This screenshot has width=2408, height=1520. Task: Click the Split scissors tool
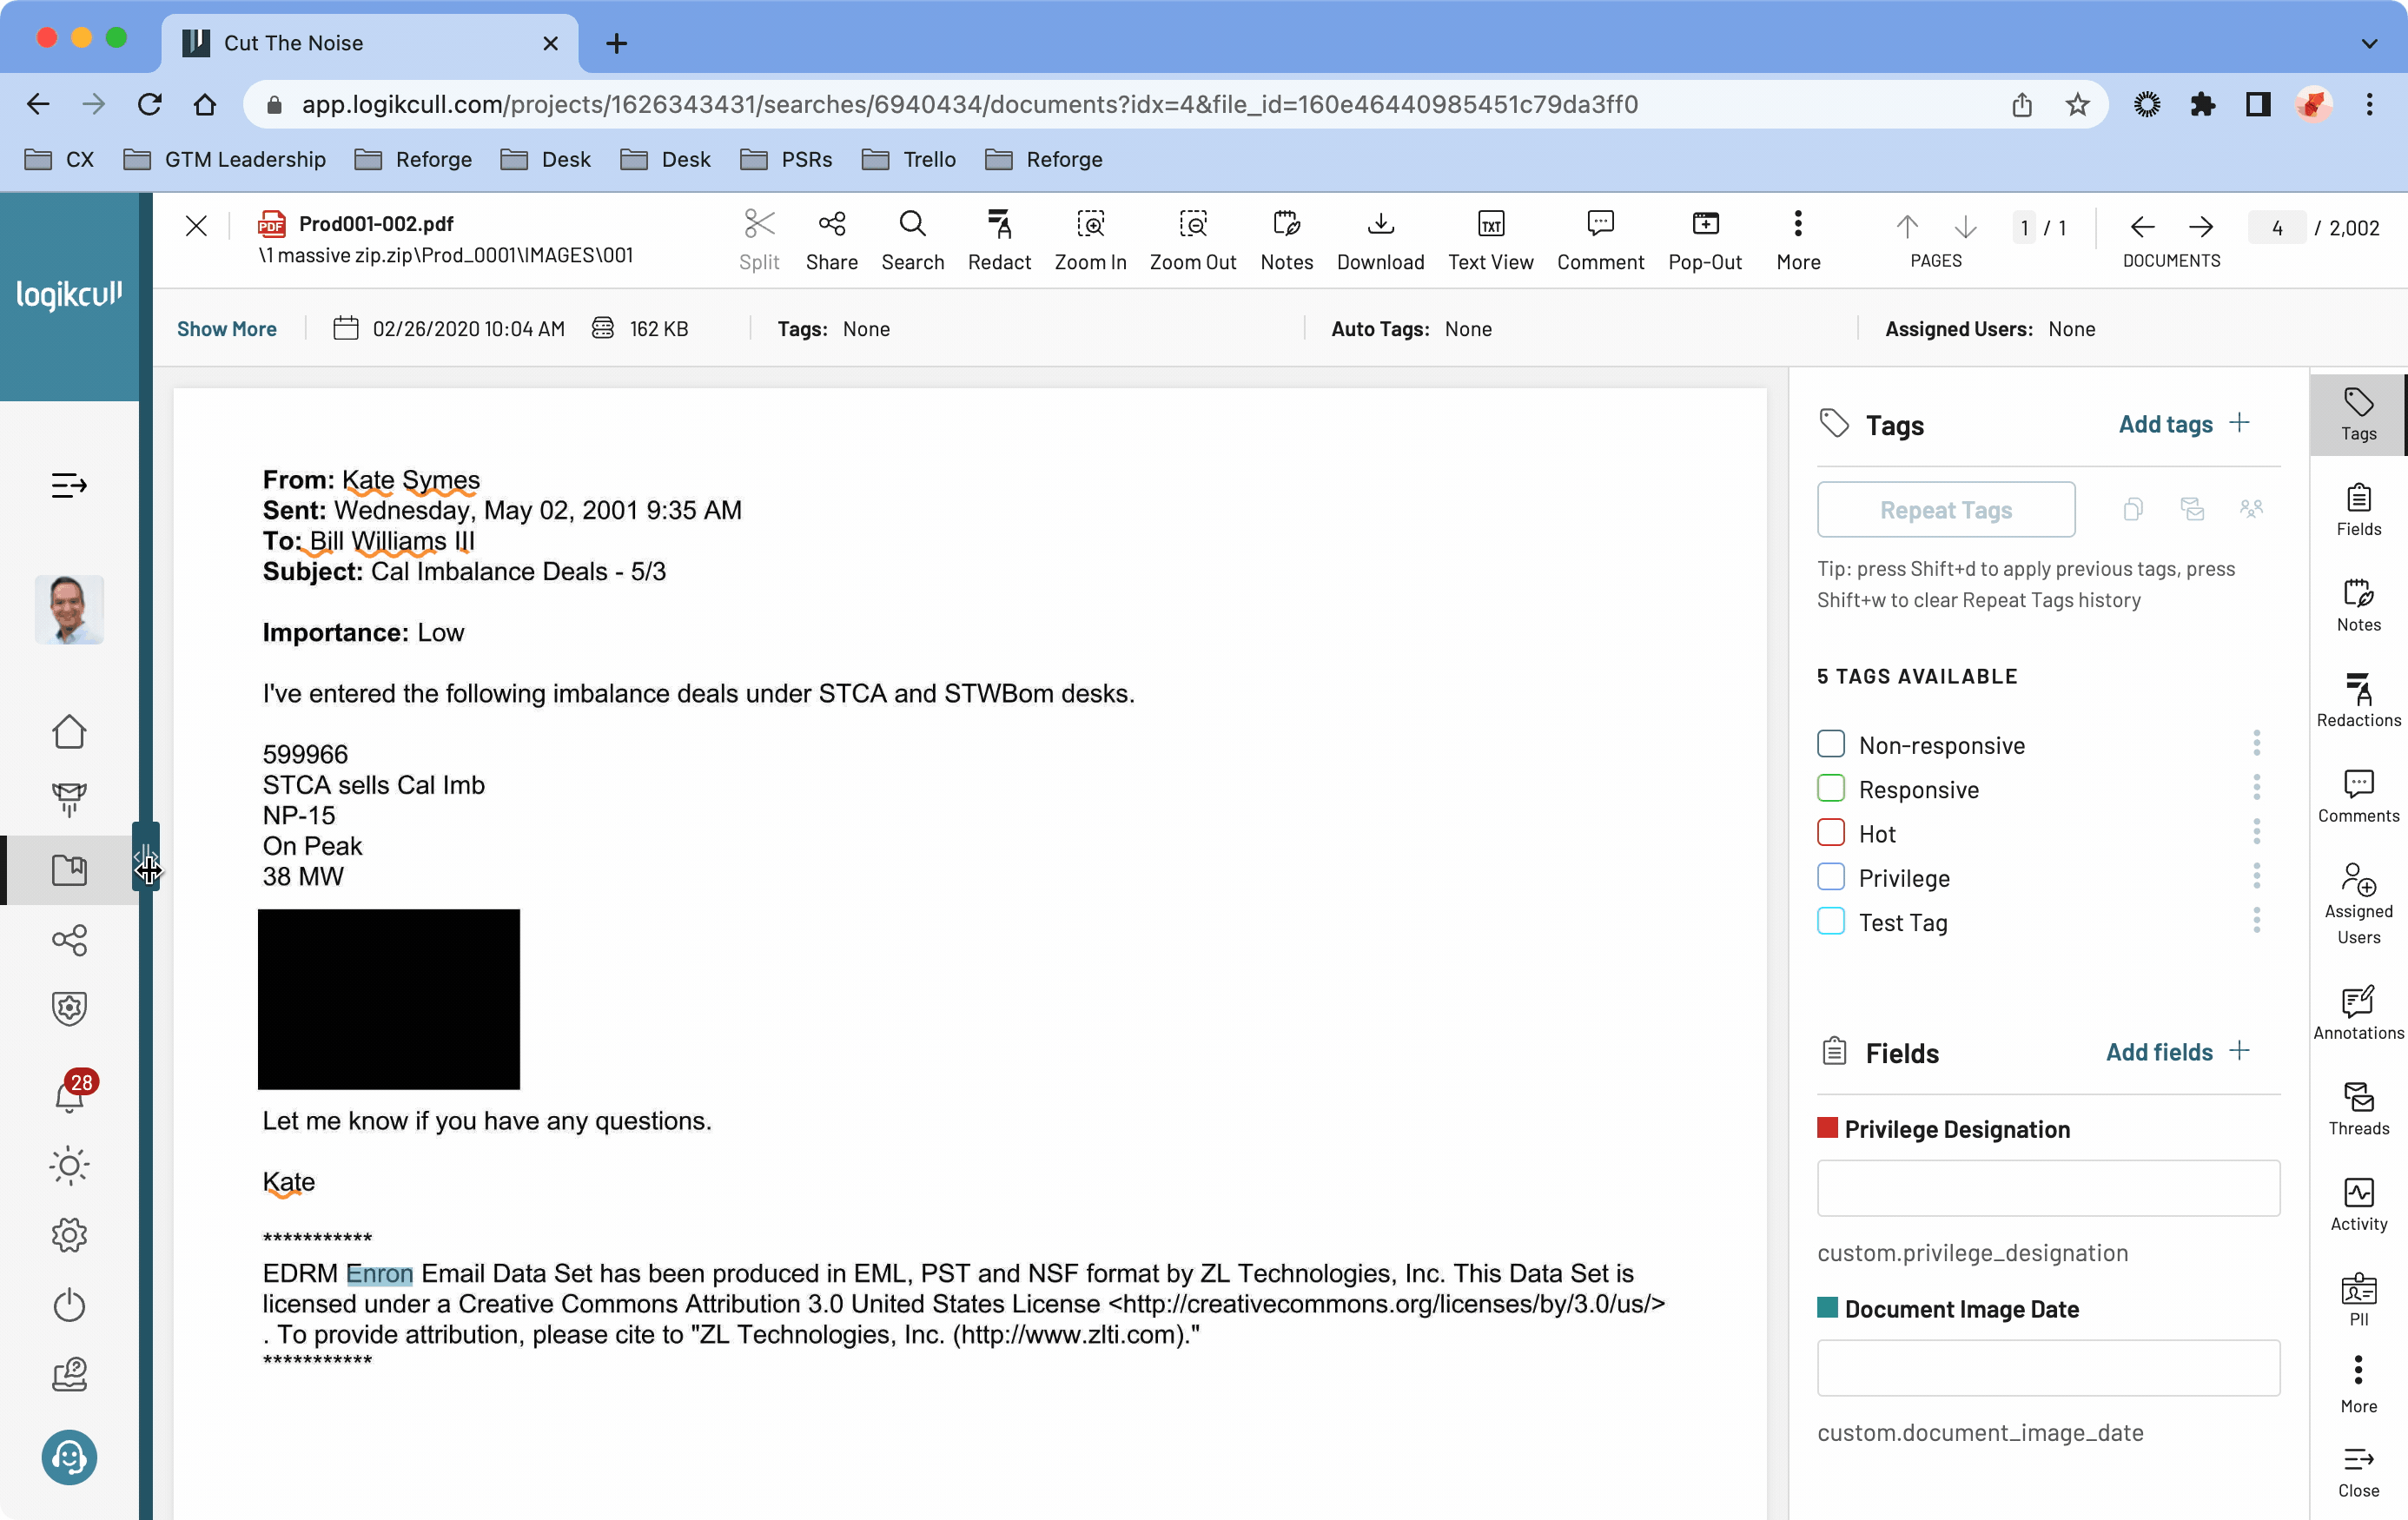759,240
